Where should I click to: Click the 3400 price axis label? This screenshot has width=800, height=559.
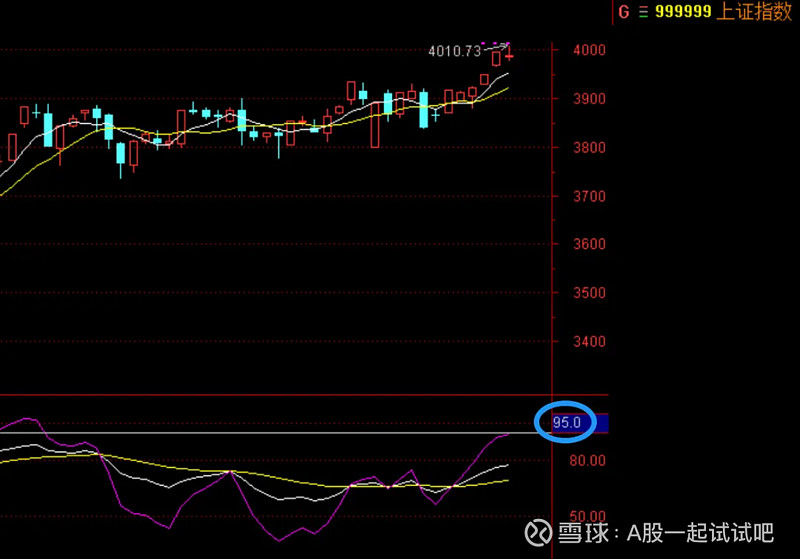pos(589,341)
